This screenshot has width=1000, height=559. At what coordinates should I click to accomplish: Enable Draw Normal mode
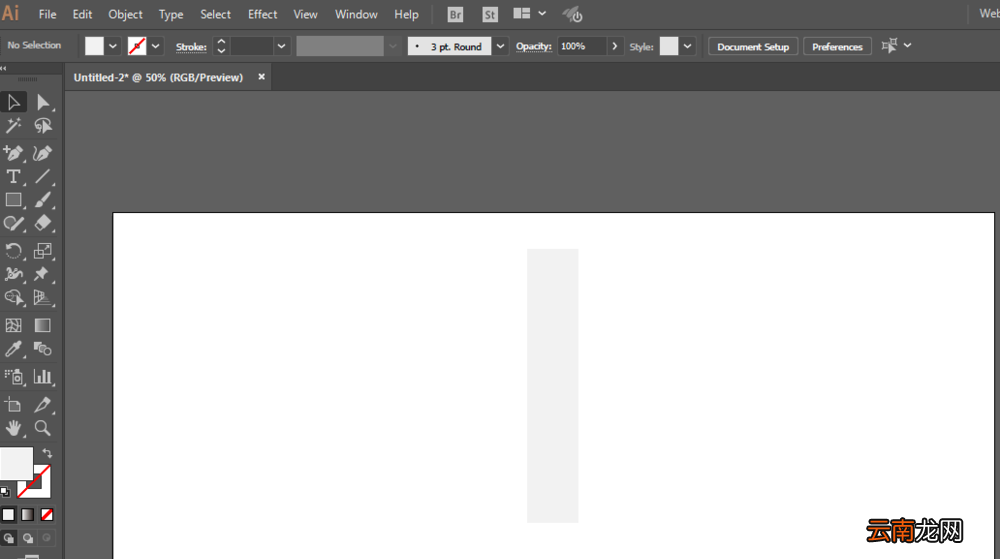[x=8, y=538]
